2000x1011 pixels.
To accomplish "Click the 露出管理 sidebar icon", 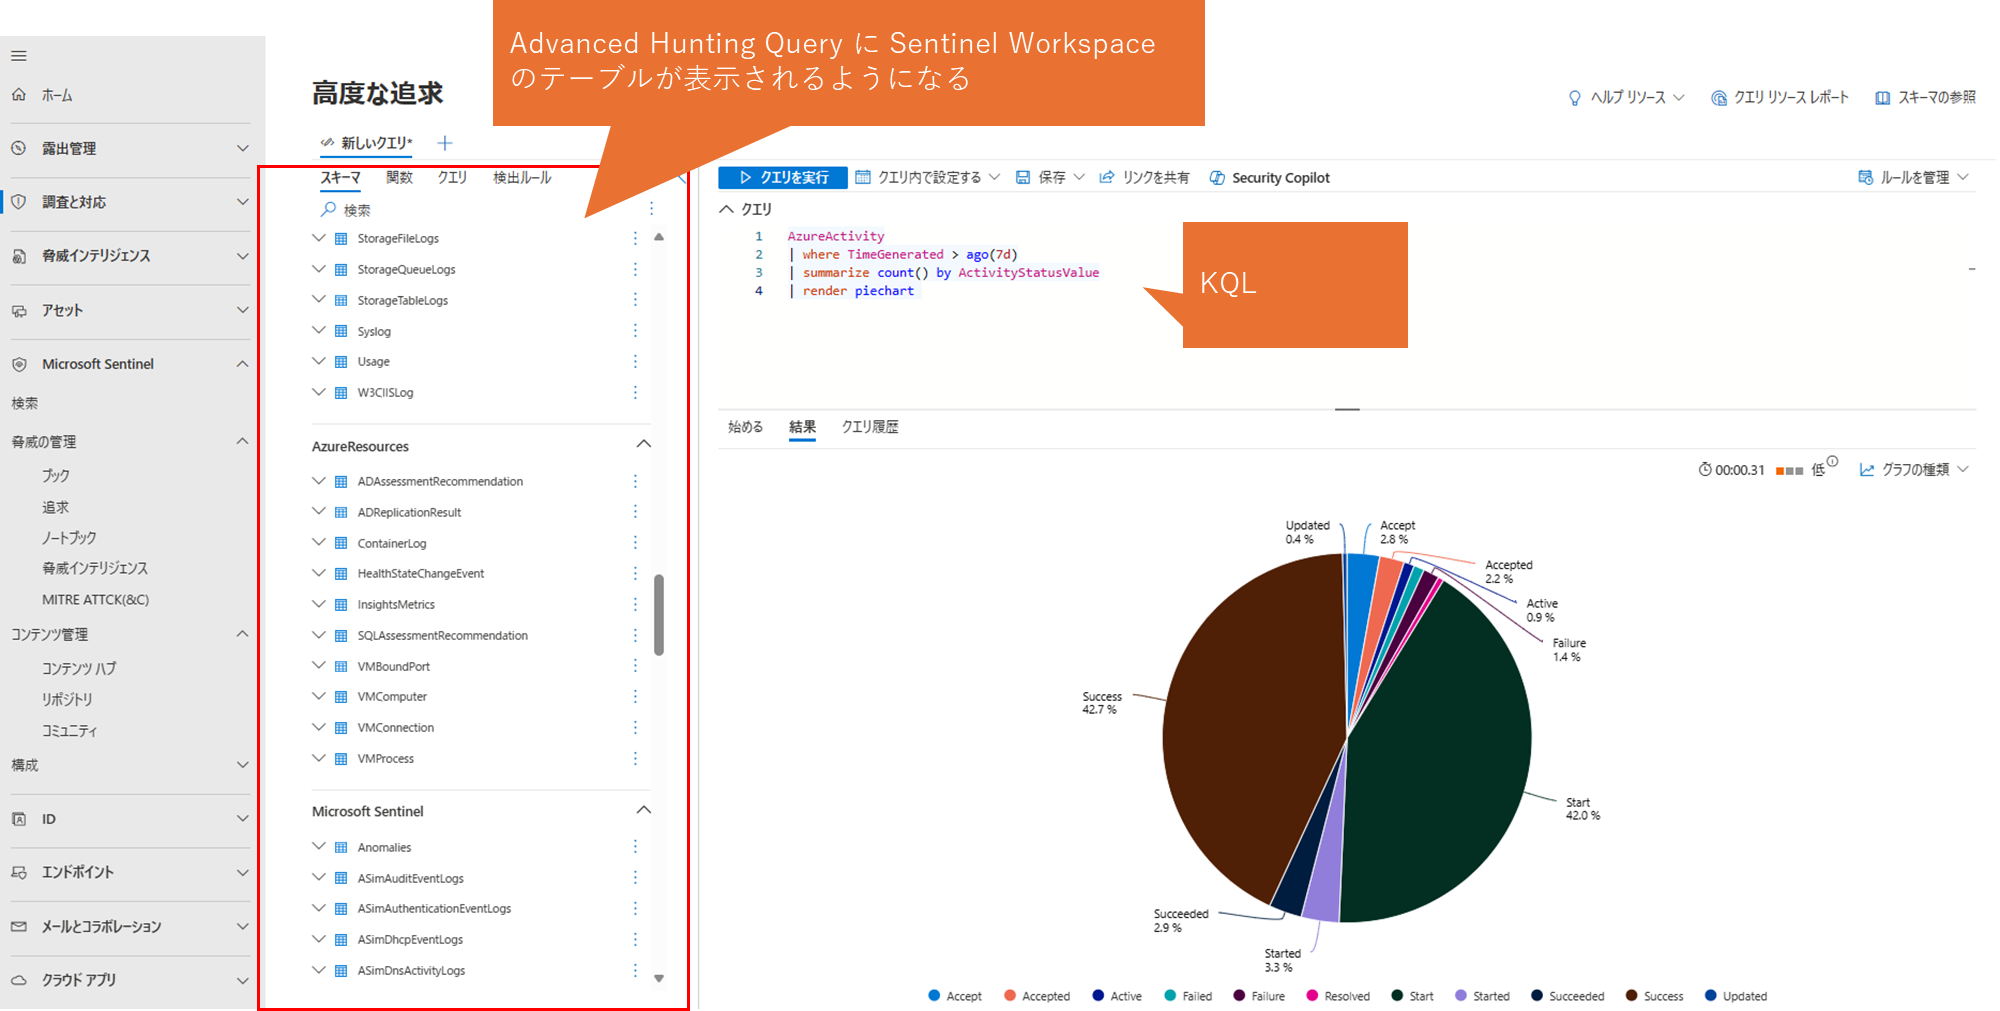I will [19, 148].
